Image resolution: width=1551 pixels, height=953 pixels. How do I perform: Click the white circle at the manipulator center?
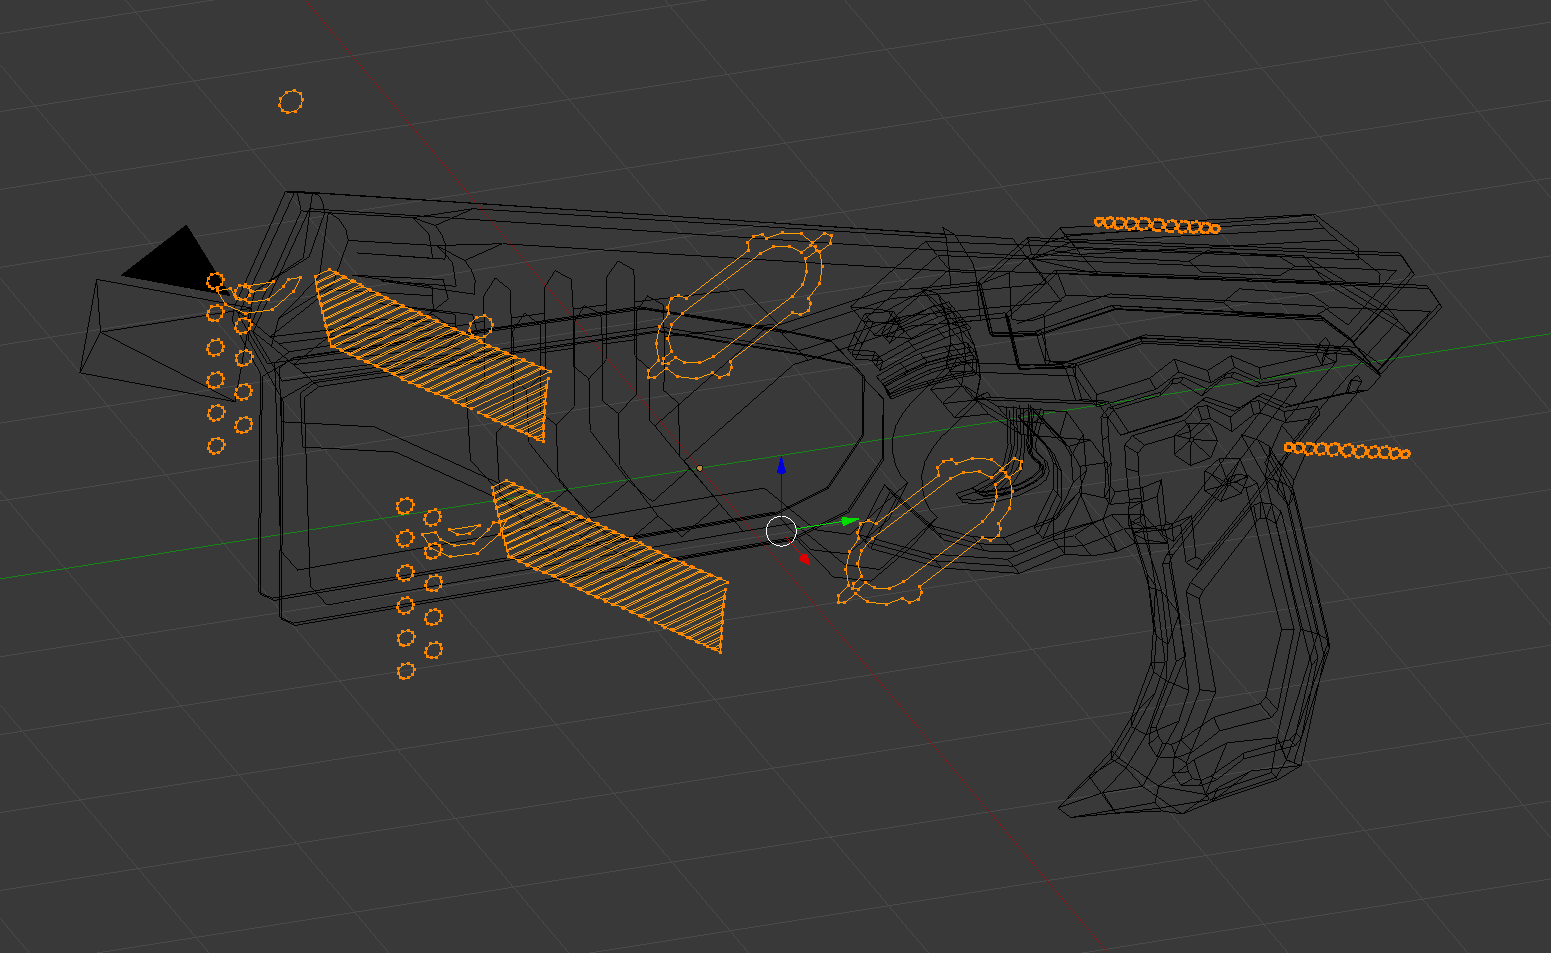(781, 532)
